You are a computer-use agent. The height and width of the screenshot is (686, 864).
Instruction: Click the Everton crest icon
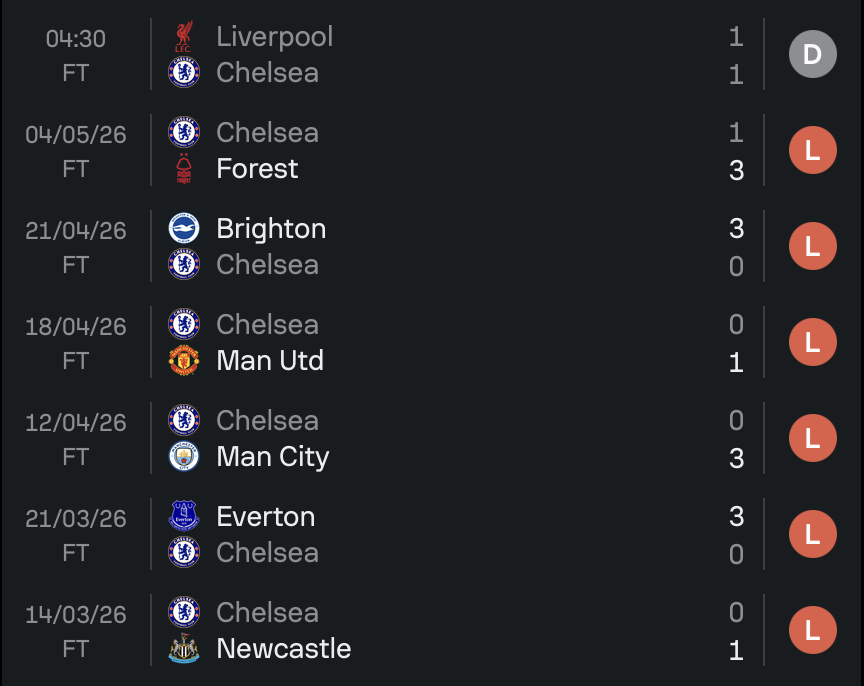[x=184, y=516]
